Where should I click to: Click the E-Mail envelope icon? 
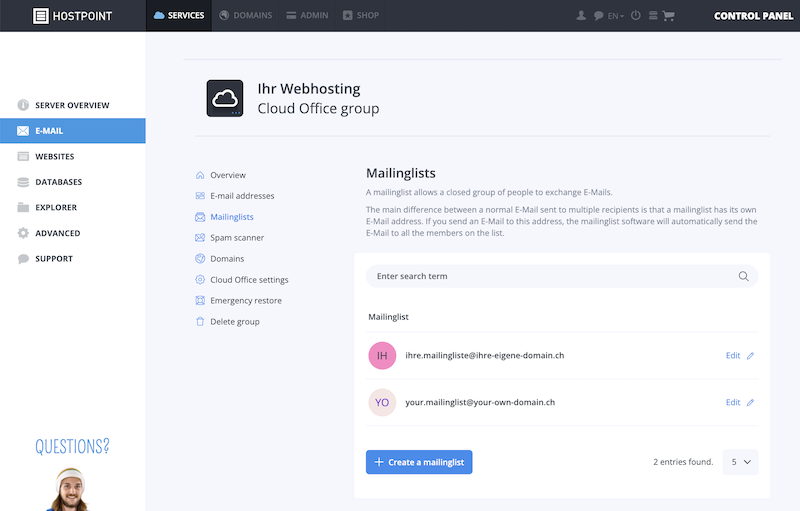[x=23, y=131]
